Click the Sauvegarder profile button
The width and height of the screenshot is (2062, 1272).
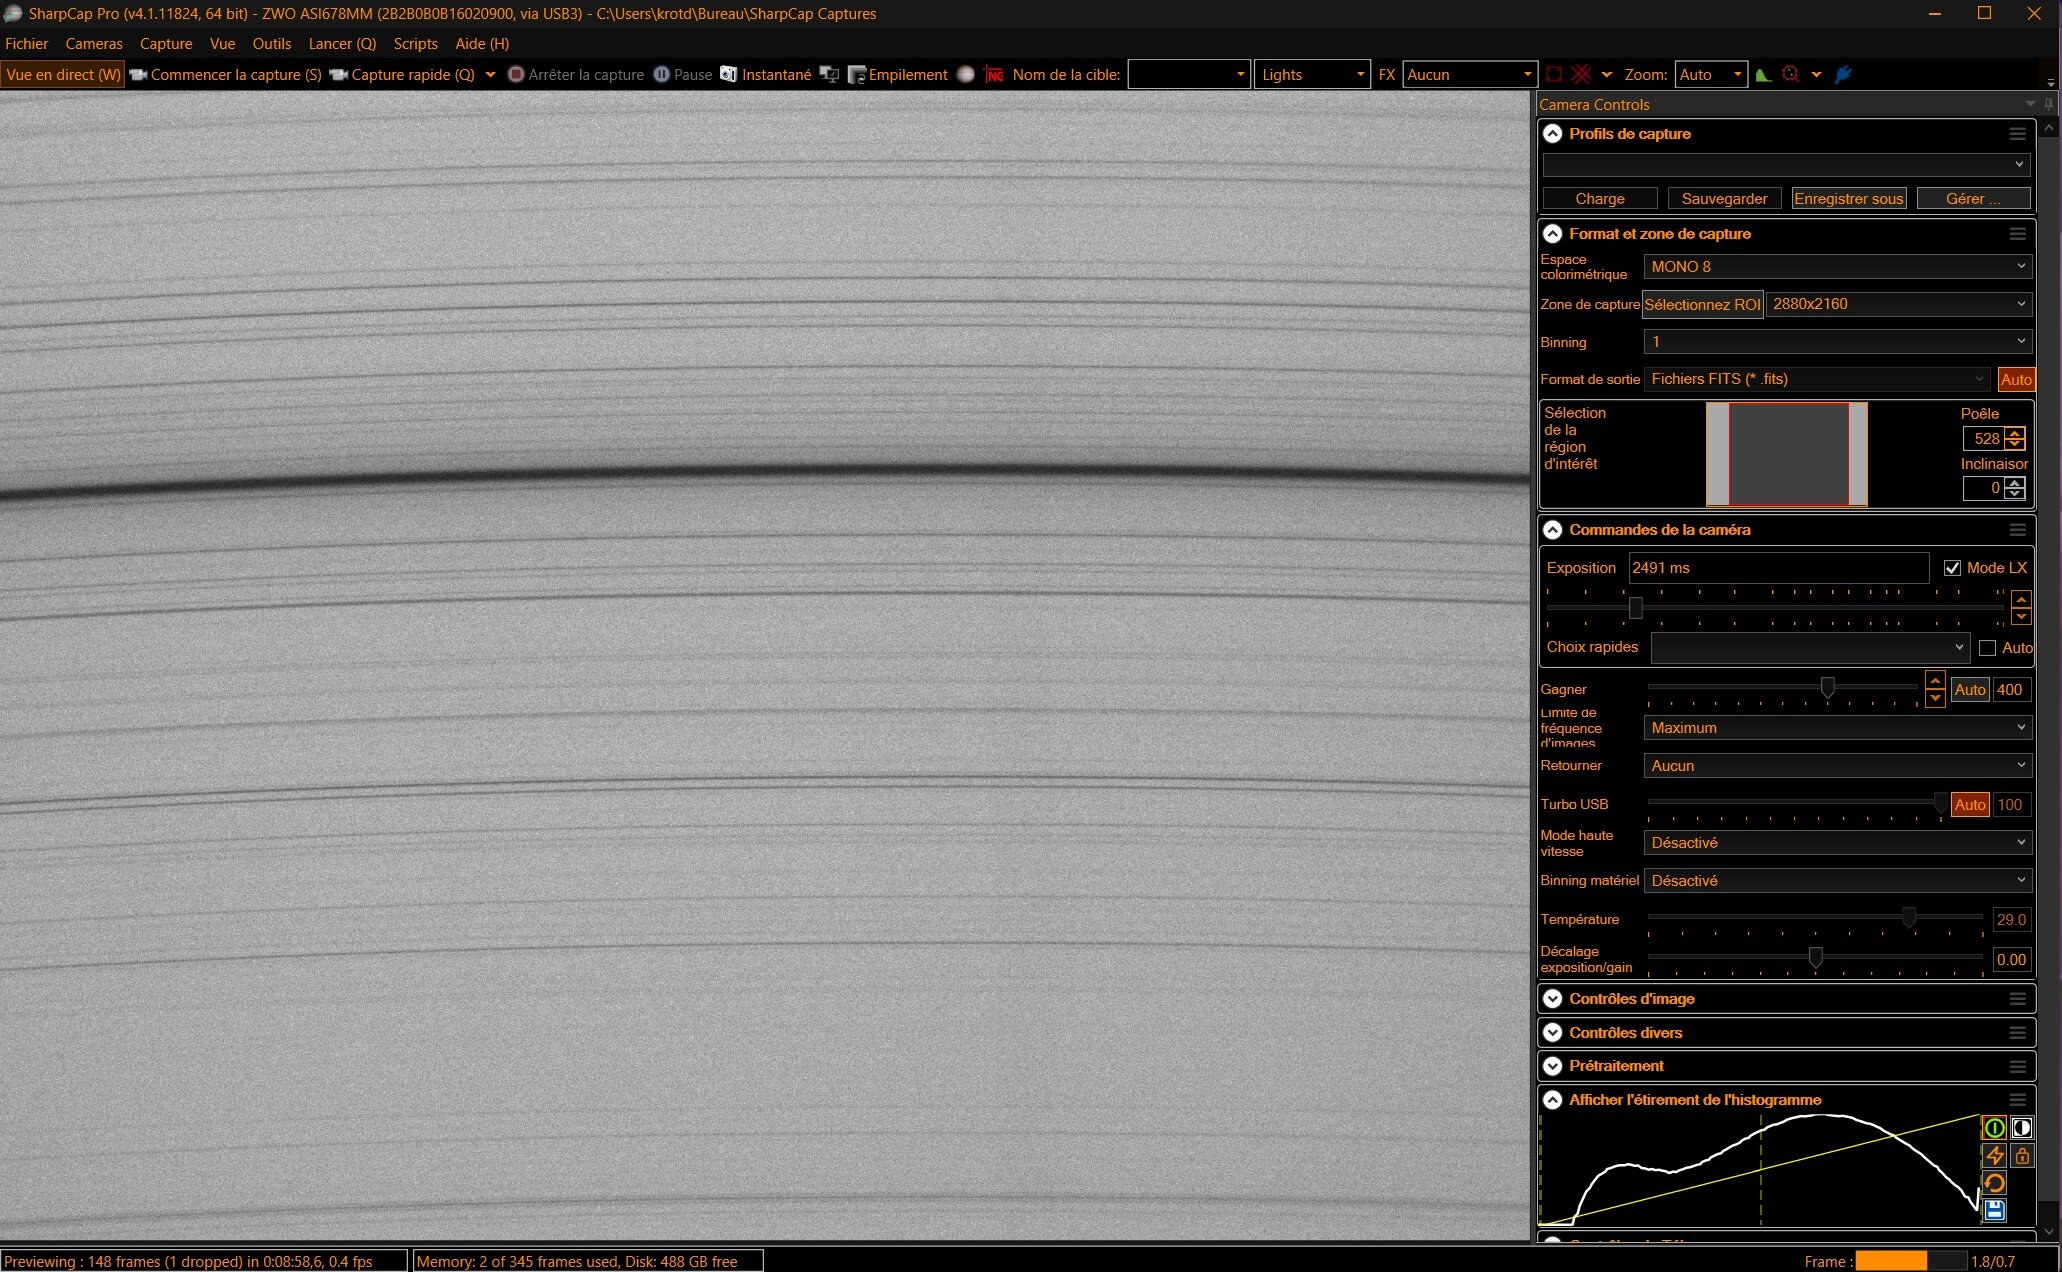(x=1724, y=199)
